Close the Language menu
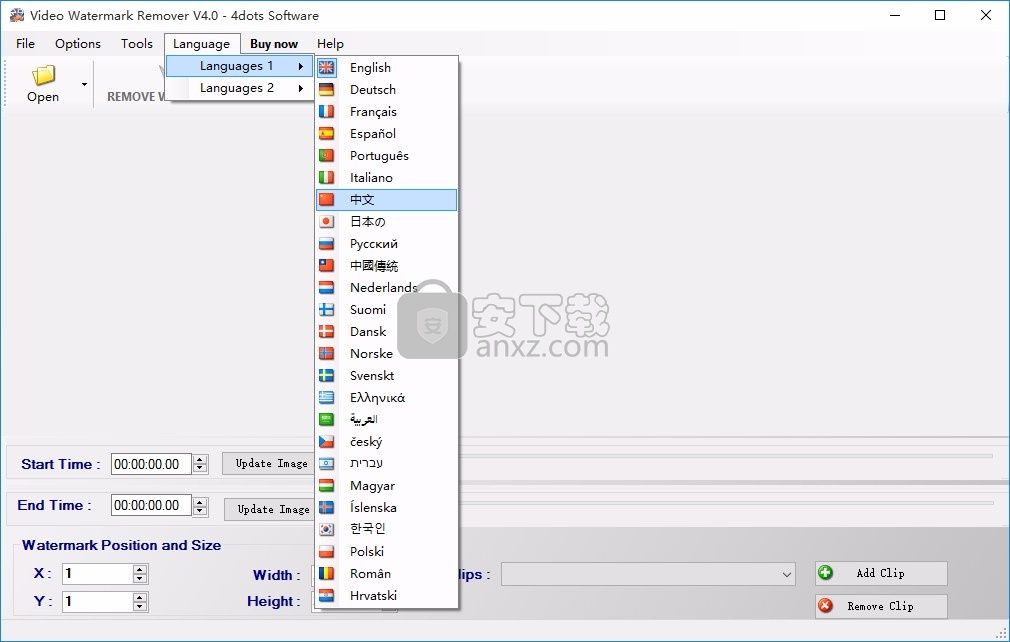The width and height of the screenshot is (1010, 642). coord(202,44)
